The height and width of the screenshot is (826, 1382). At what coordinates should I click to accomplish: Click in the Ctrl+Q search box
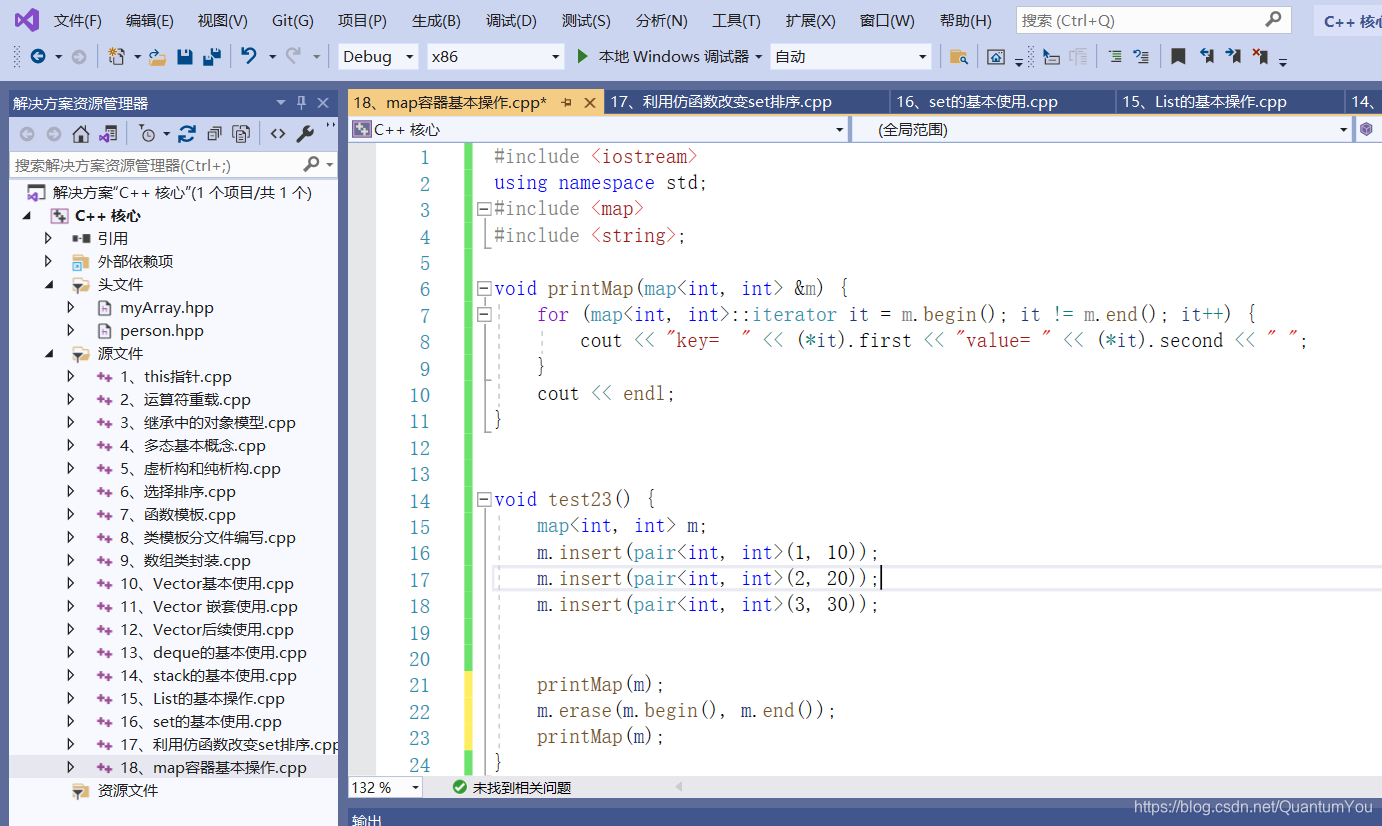[x=1153, y=20]
